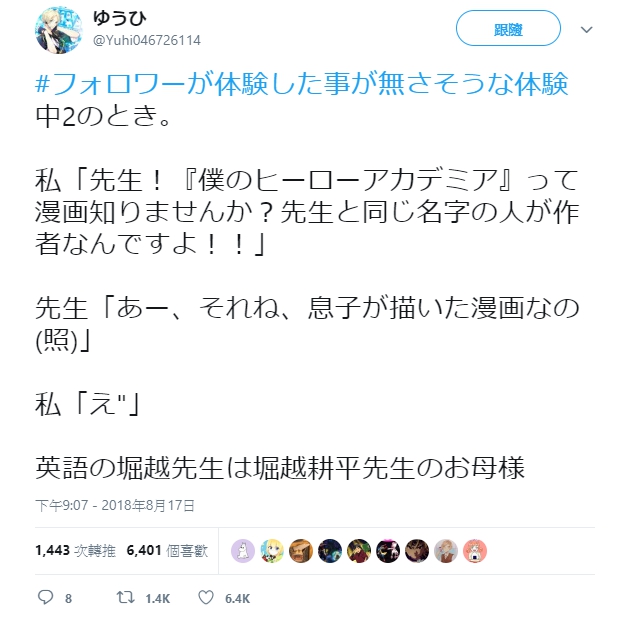Like the tweet with the heart icon
This screenshot has width=628, height=622.
pyautogui.click(x=206, y=597)
